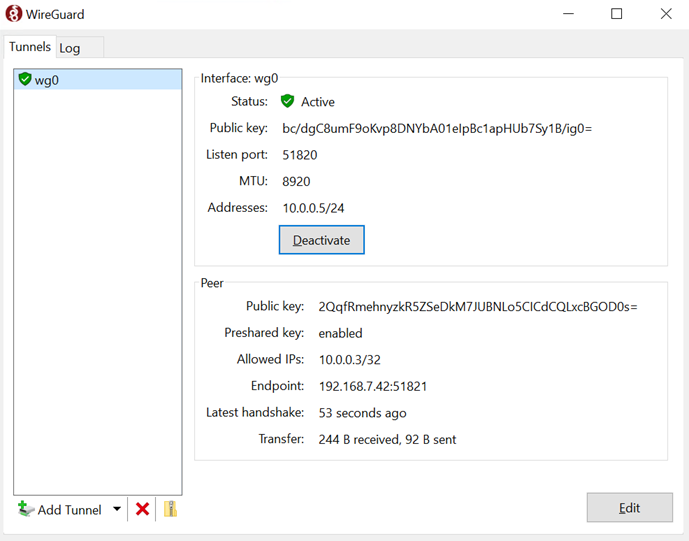
Task: Open the Edit tunnel dialog
Action: coord(630,508)
